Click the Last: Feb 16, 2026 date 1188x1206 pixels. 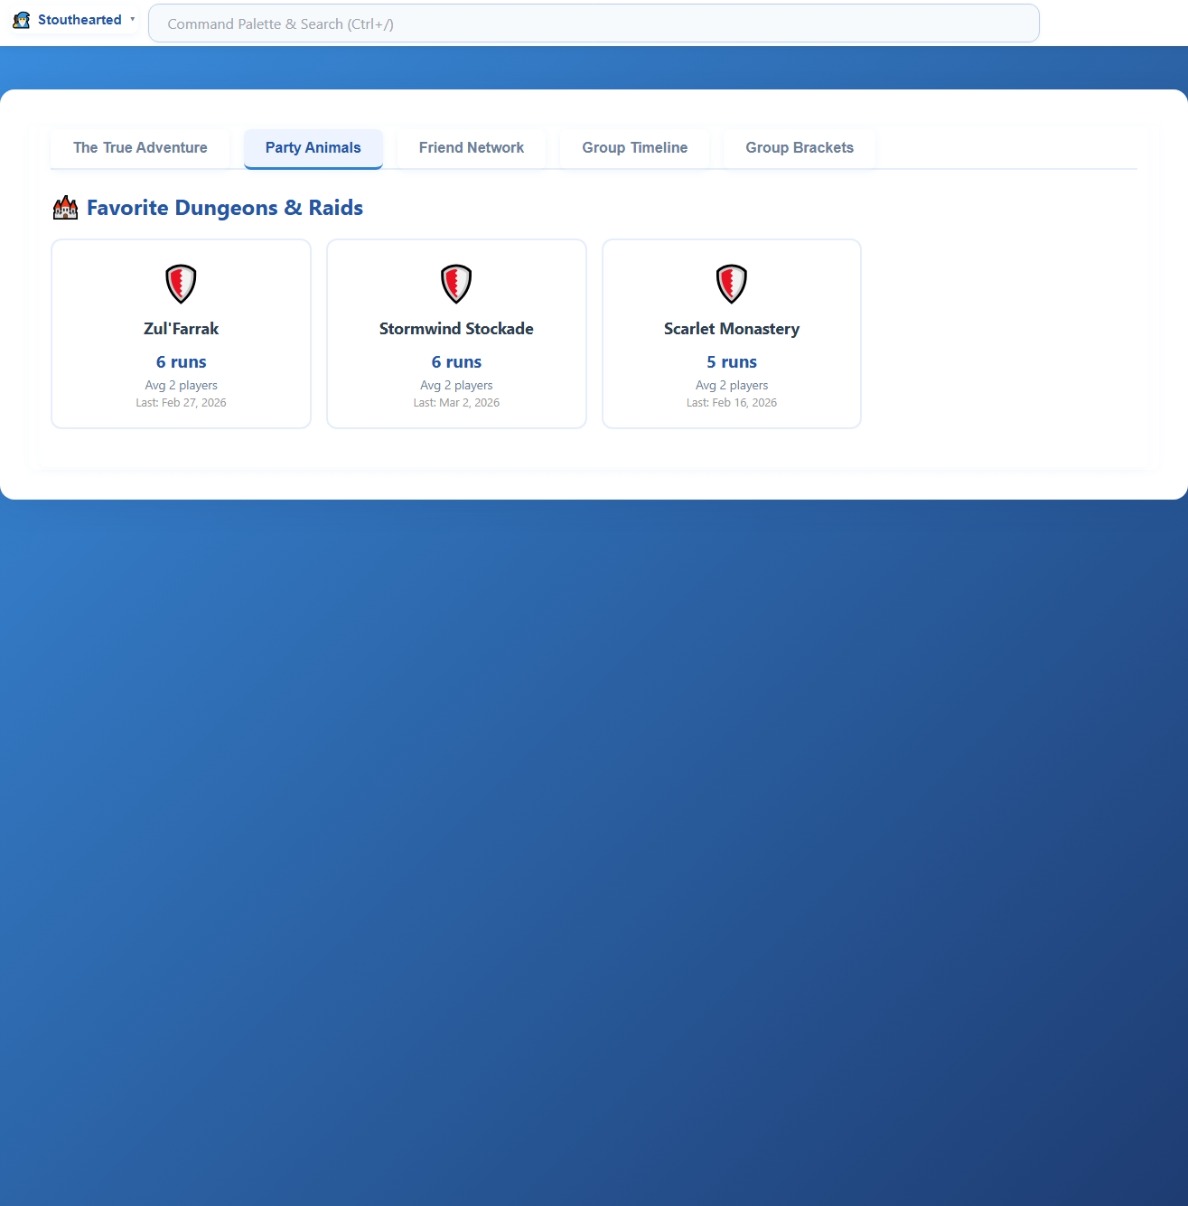pyautogui.click(x=731, y=403)
